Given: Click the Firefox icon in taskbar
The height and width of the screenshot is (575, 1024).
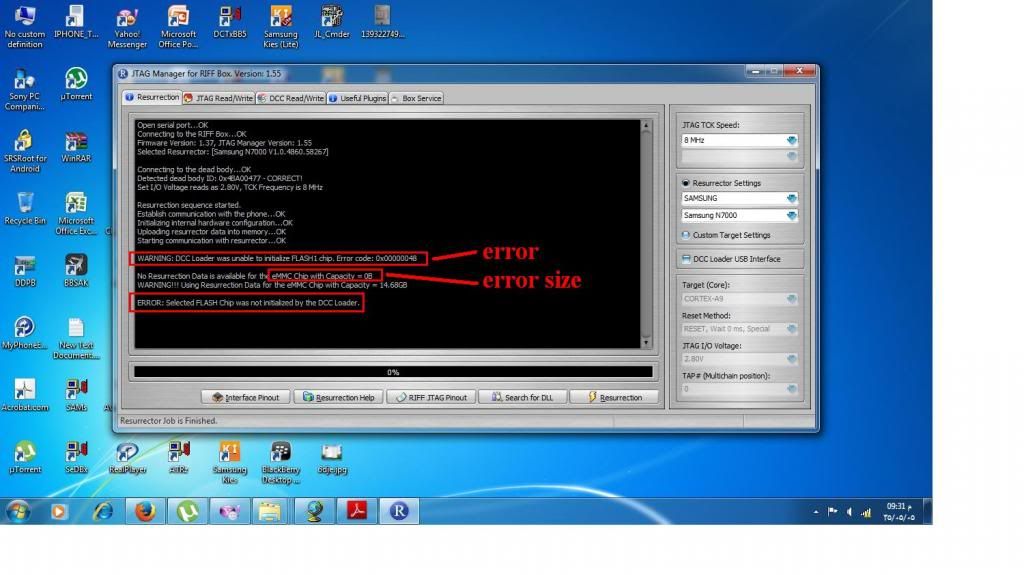Looking at the screenshot, I should pyautogui.click(x=146, y=511).
